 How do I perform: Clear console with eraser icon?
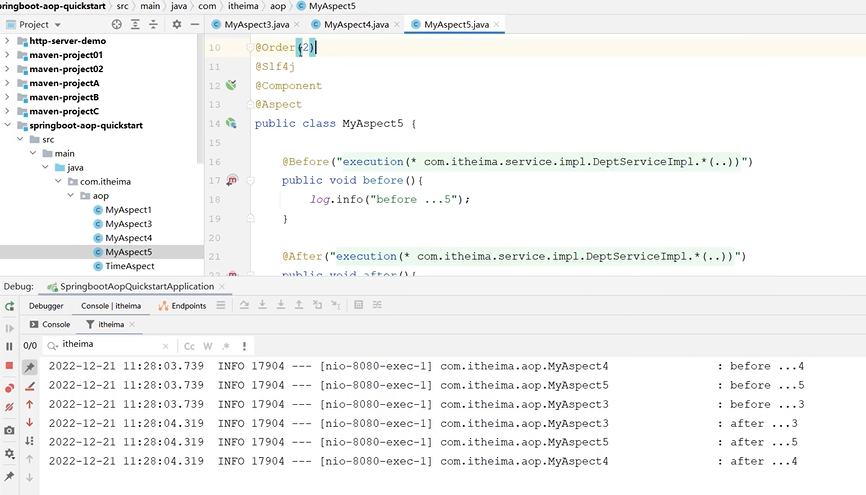pyautogui.click(x=30, y=387)
